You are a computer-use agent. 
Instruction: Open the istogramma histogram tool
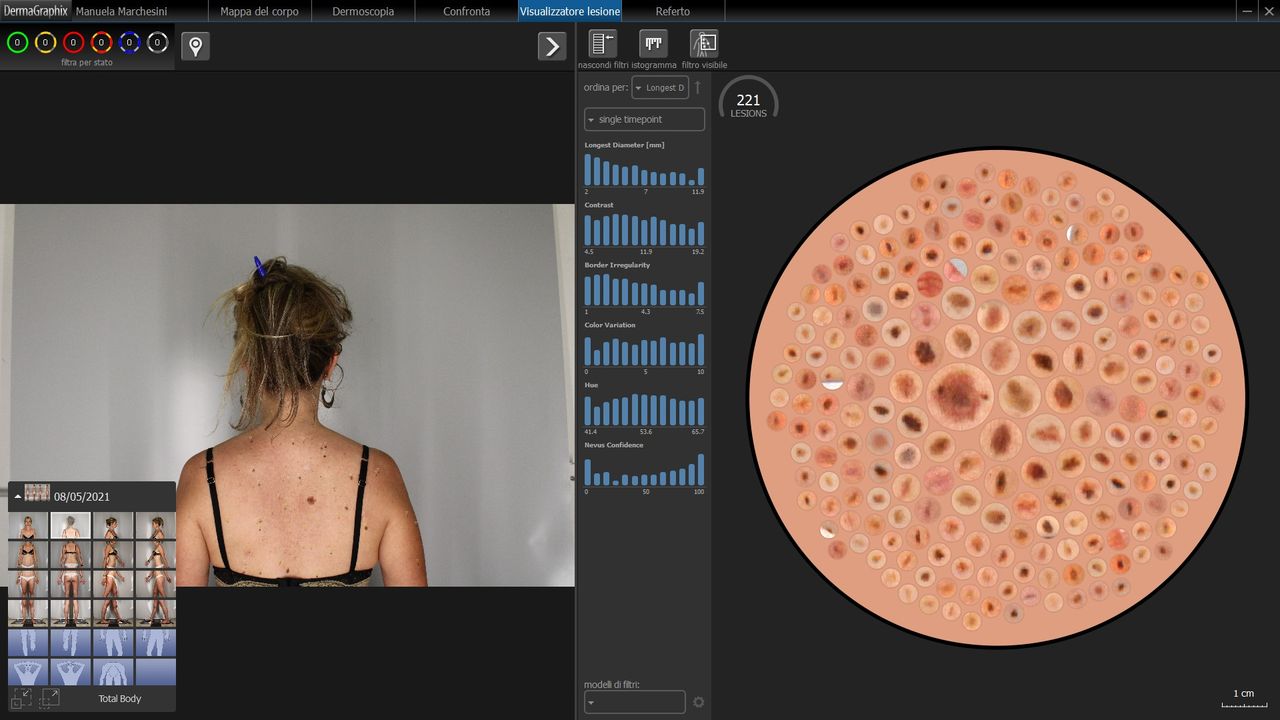coord(654,44)
